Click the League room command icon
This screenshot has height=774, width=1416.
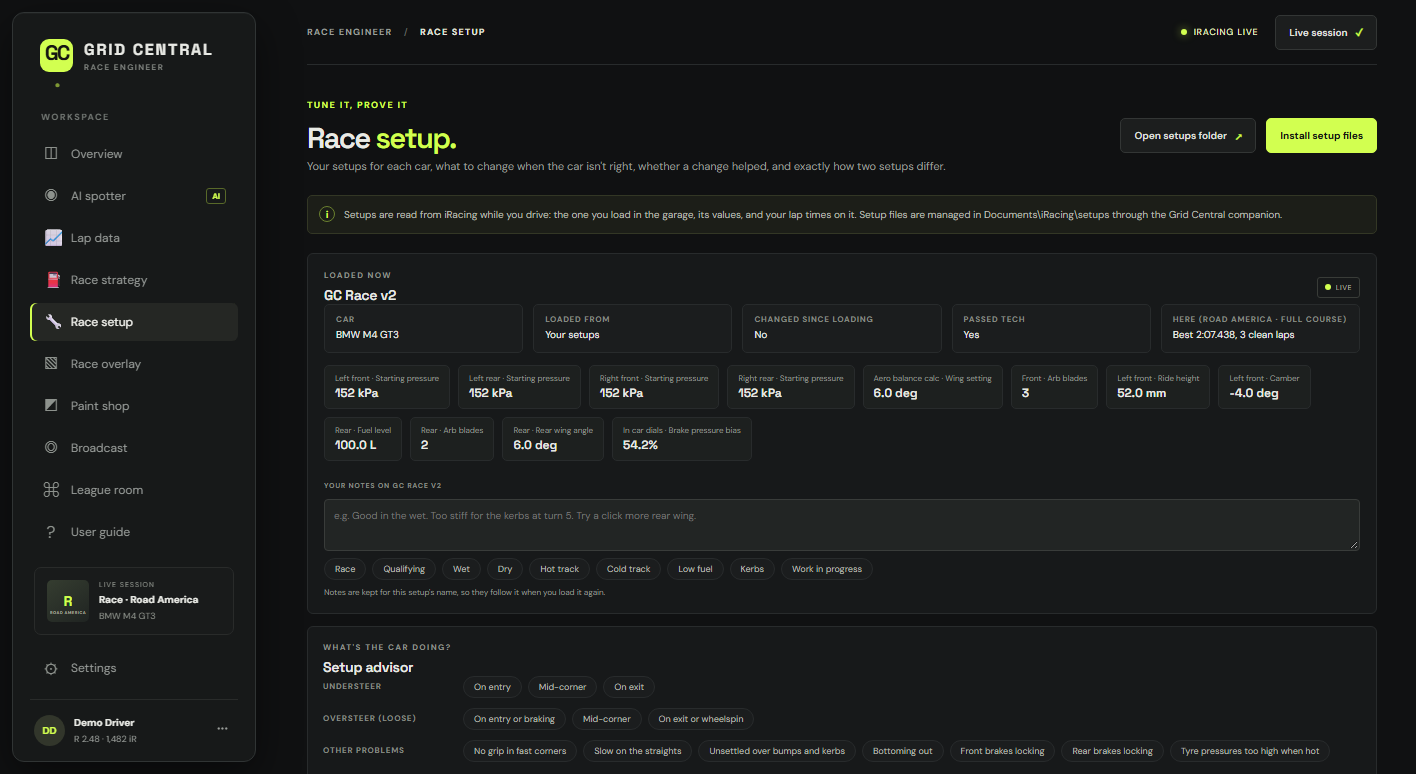coord(51,490)
